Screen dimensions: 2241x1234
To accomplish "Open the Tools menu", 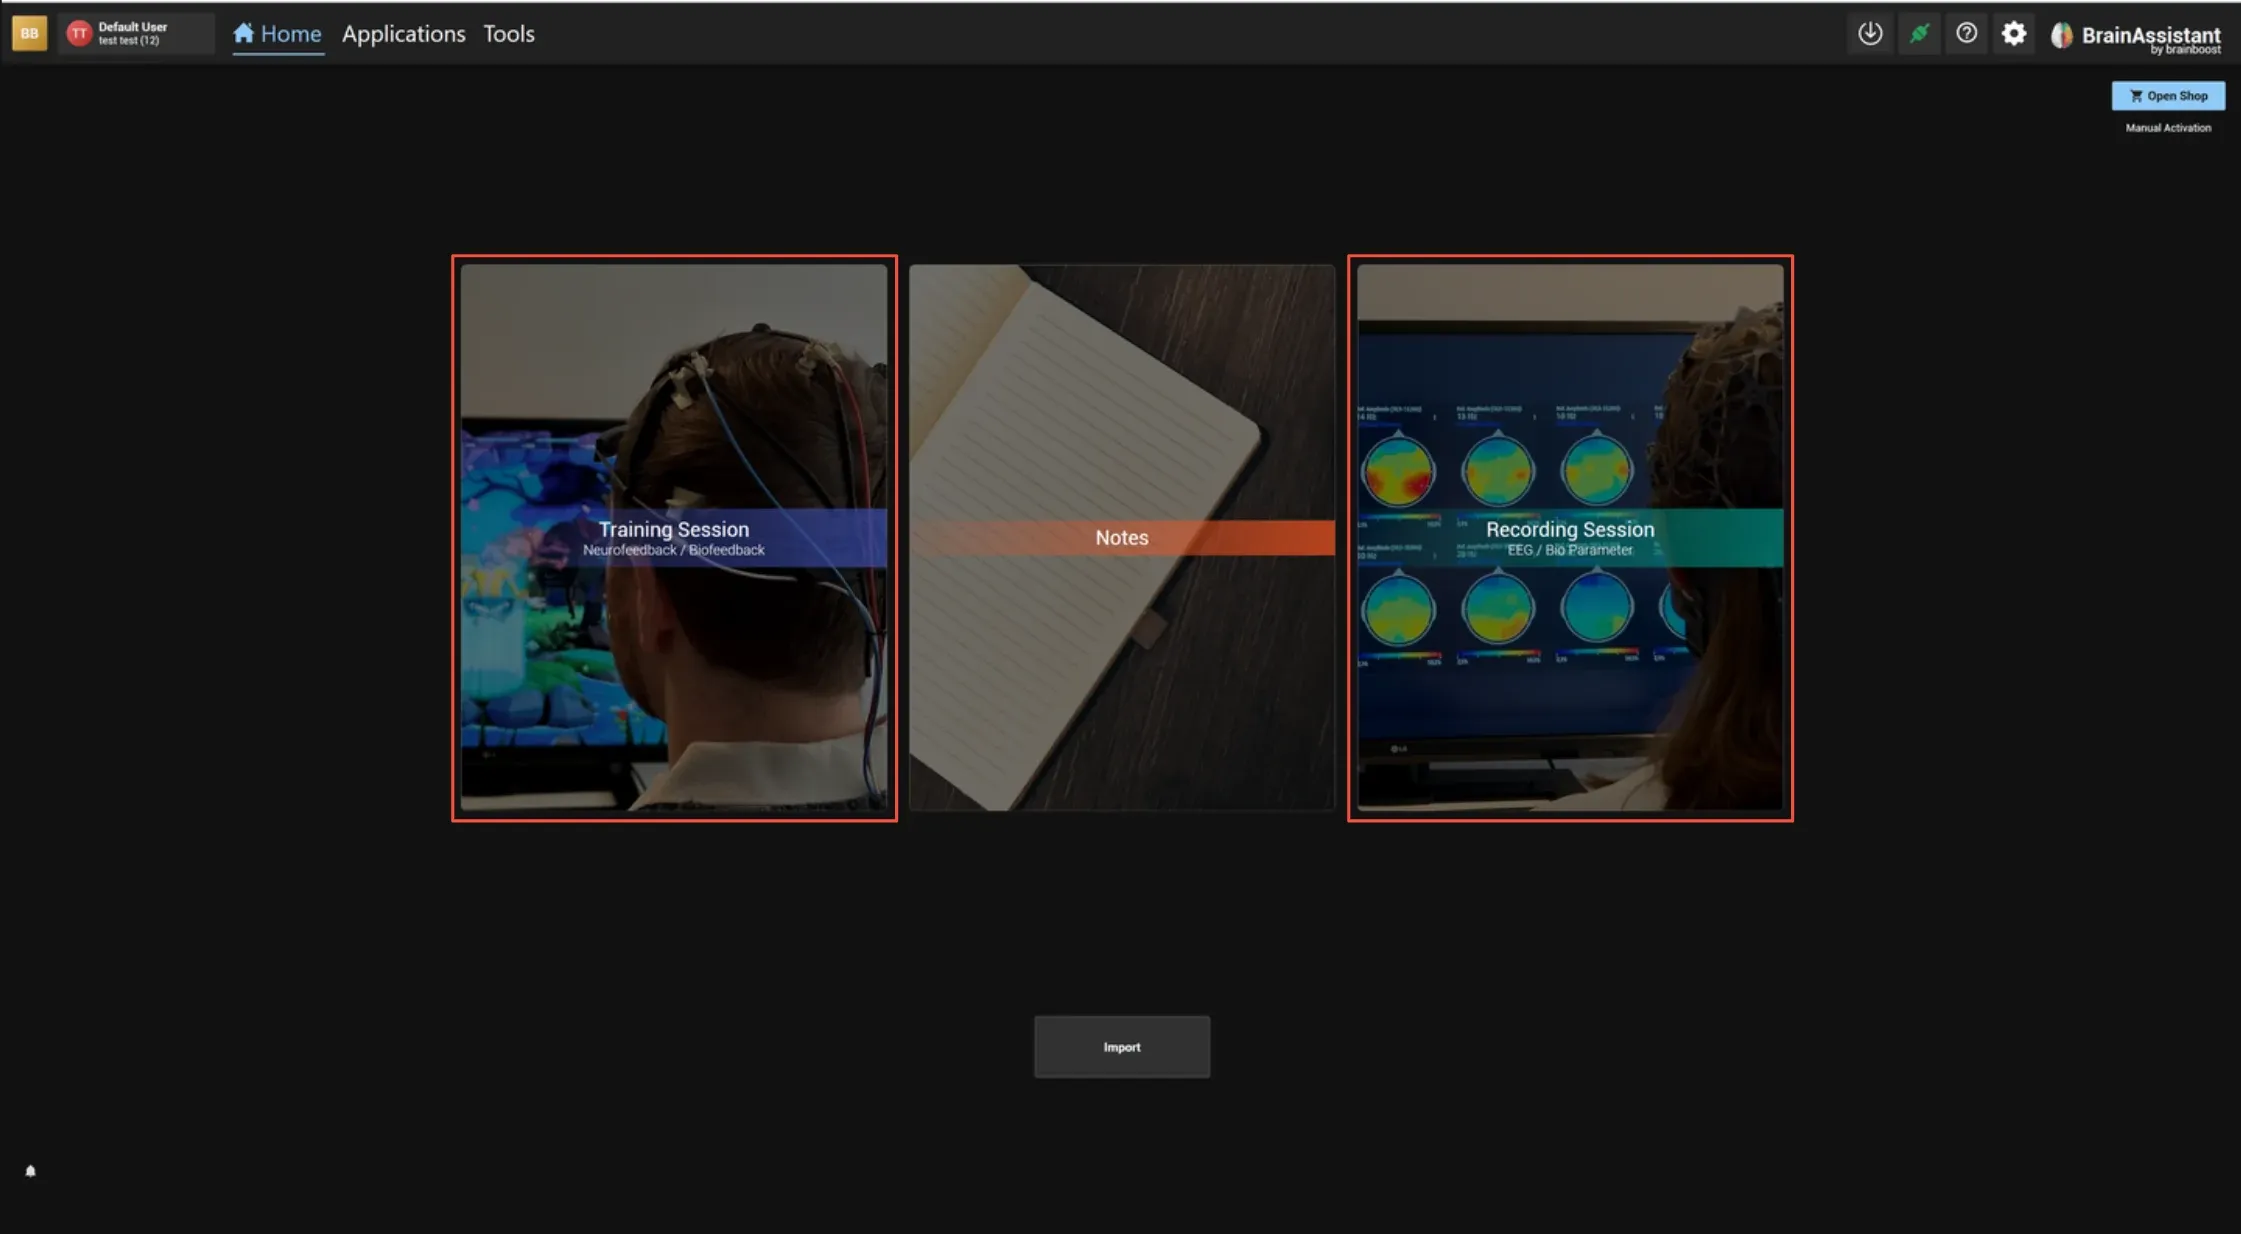I will 509,34.
